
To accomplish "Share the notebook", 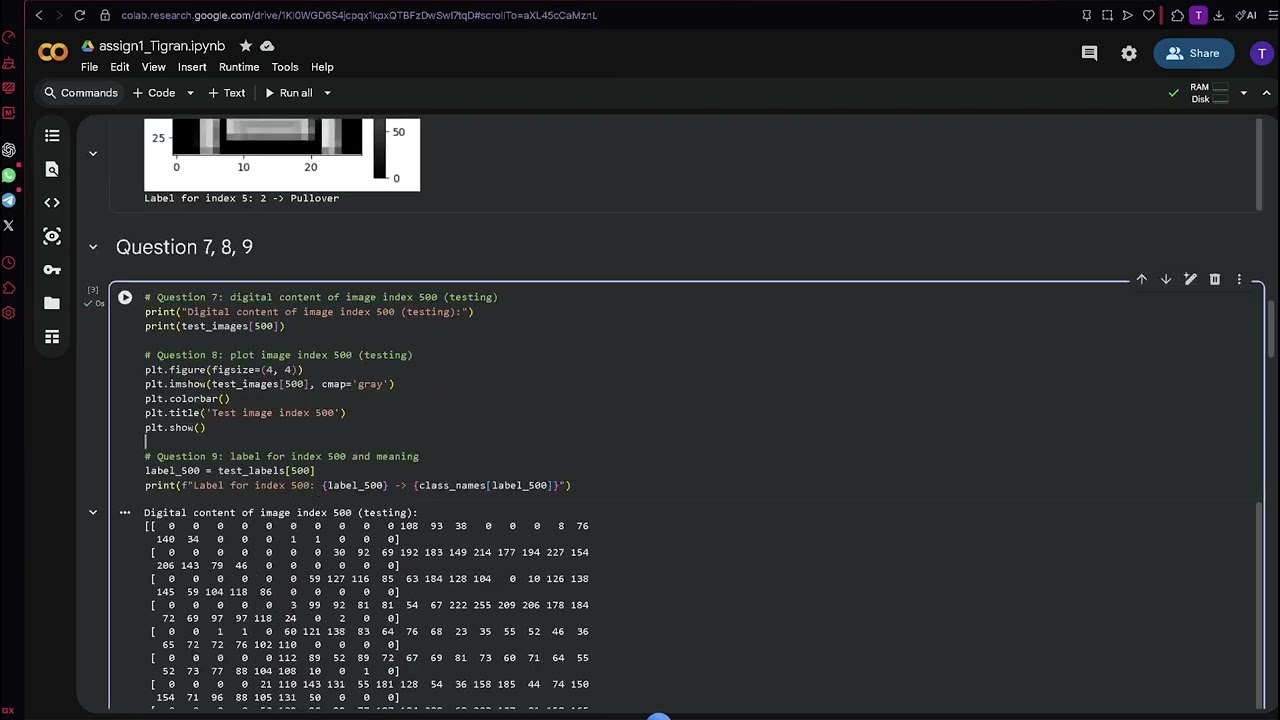I will [1195, 53].
